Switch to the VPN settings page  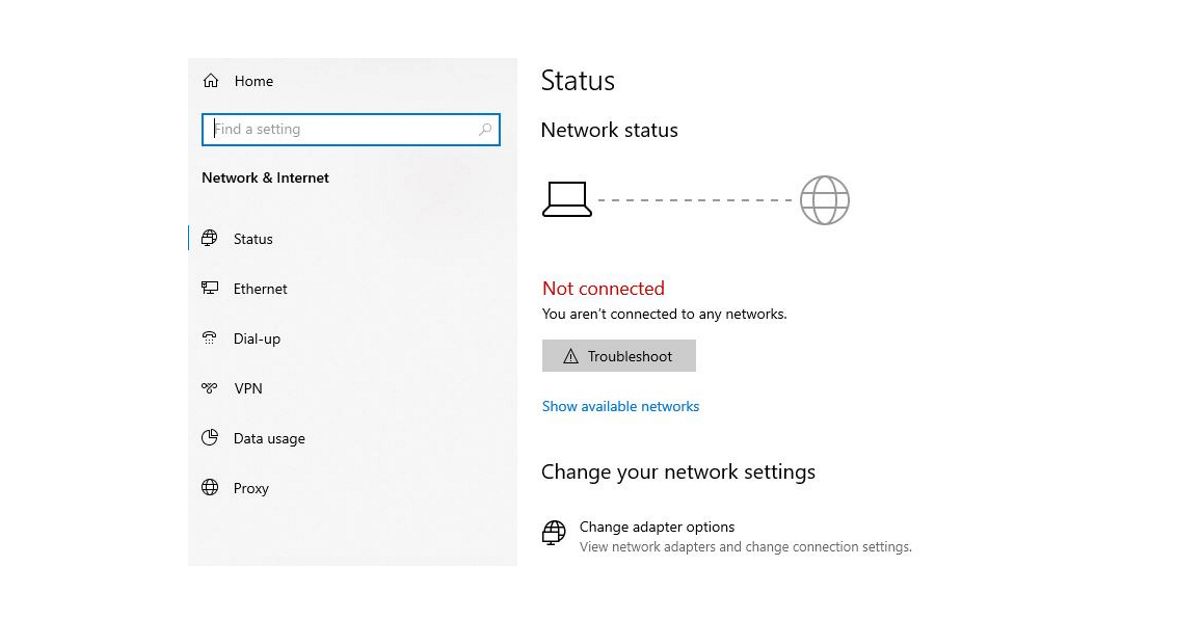pos(247,388)
